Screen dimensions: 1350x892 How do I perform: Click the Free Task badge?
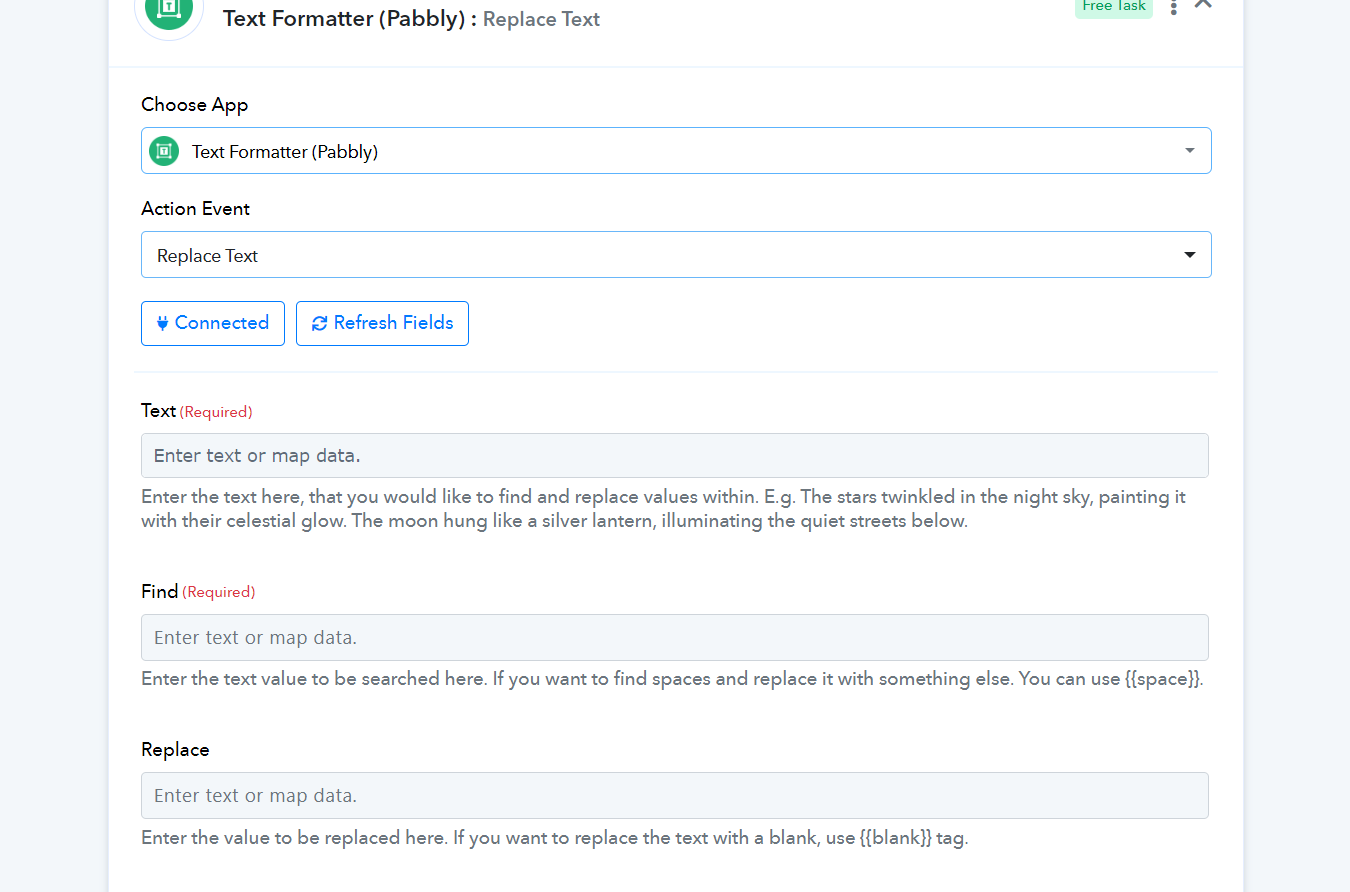[x=1114, y=8]
